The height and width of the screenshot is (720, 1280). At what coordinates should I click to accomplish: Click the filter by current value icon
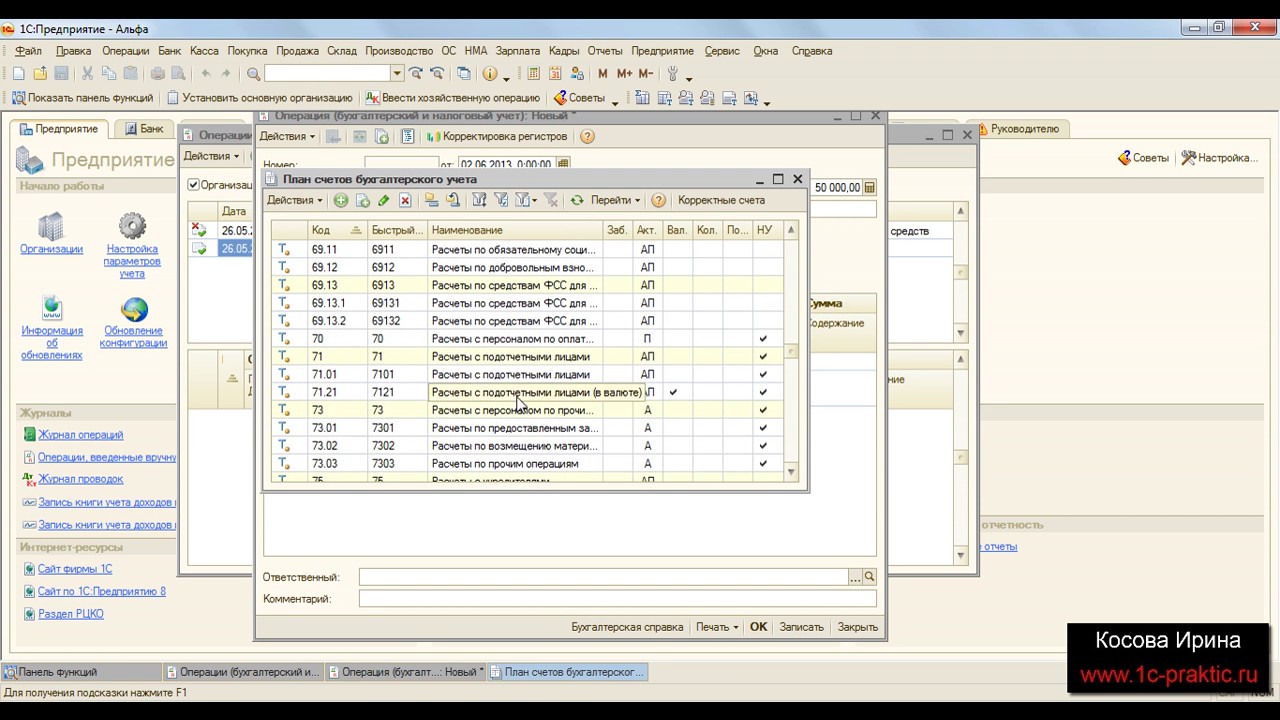pos(502,201)
